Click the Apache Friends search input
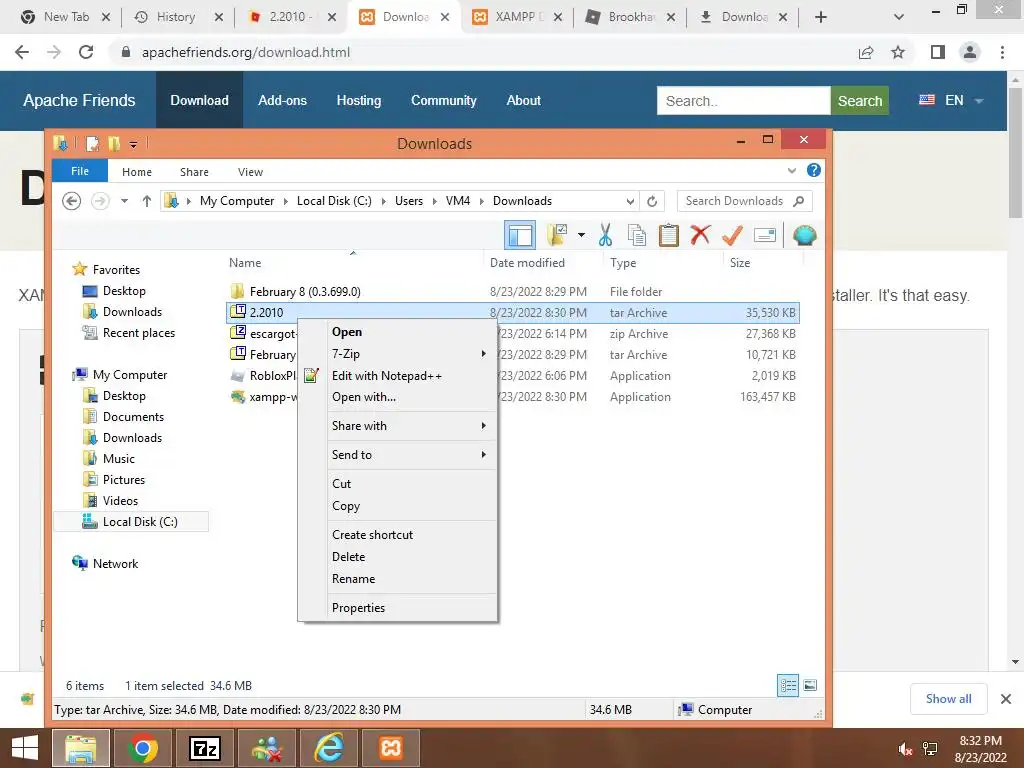 [x=743, y=101]
